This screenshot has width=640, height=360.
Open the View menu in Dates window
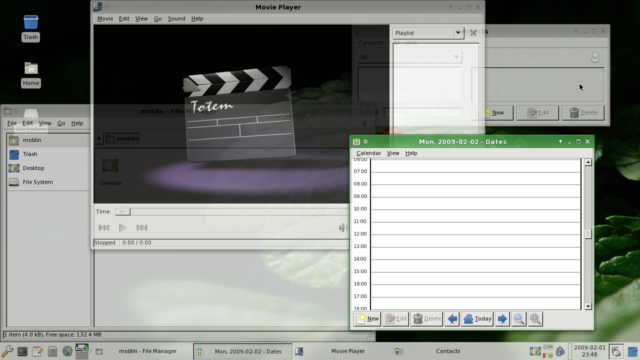[x=393, y=153]
